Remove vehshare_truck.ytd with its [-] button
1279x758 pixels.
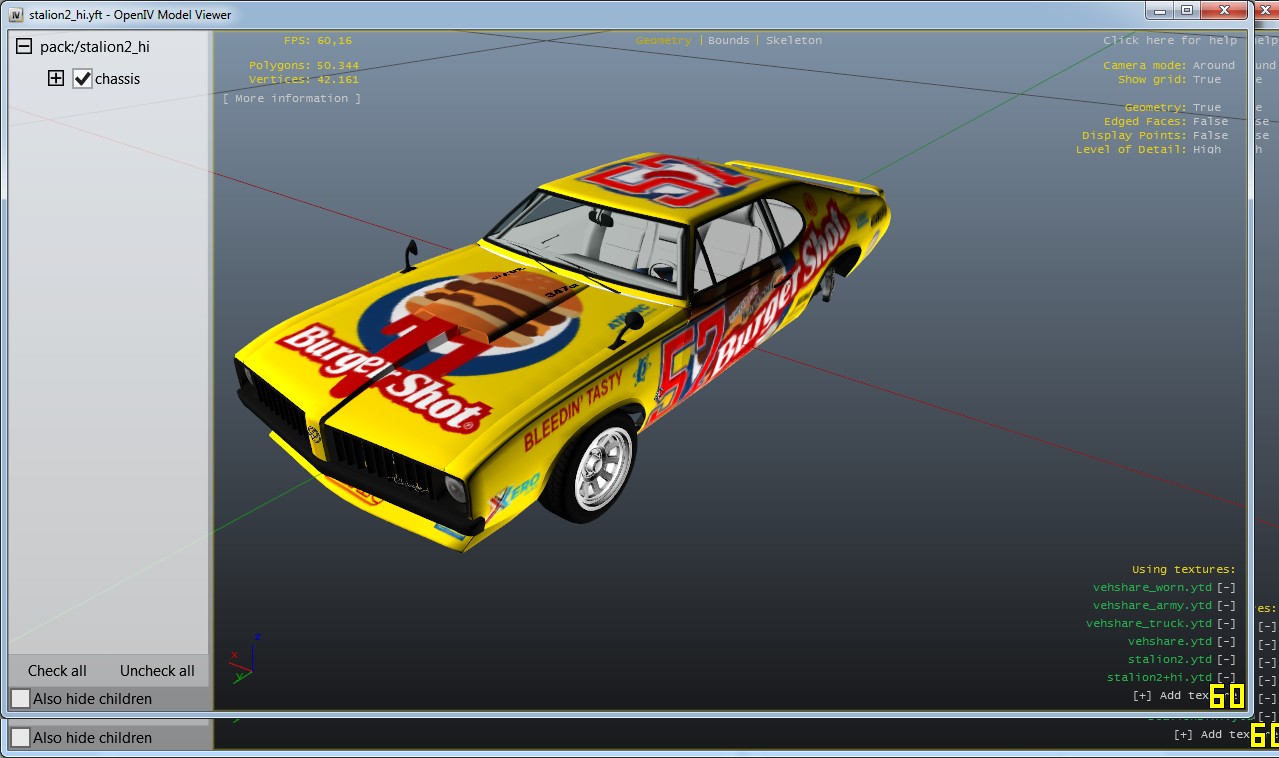point(1226,623)
